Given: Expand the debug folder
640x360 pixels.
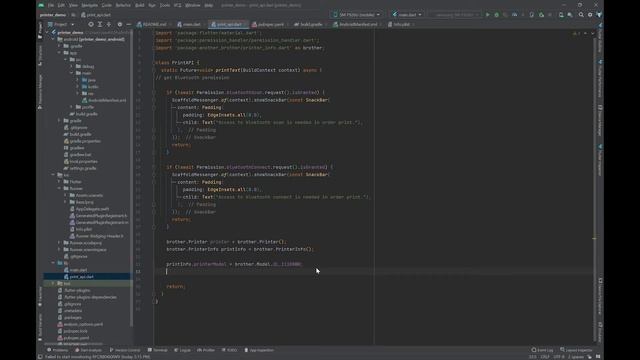Looking at the screenshot, I should 72,67.
